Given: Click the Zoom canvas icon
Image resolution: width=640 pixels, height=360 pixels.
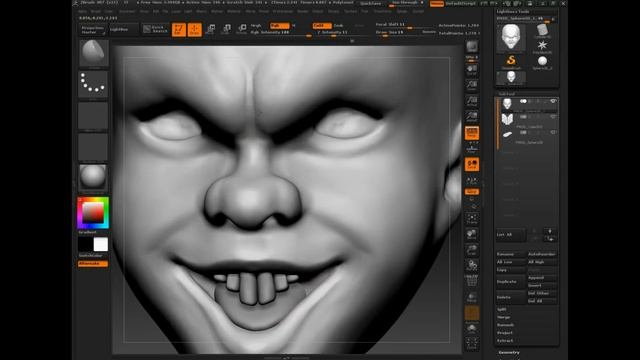Looking at the screenshot, I should click(x=472, y=85).
